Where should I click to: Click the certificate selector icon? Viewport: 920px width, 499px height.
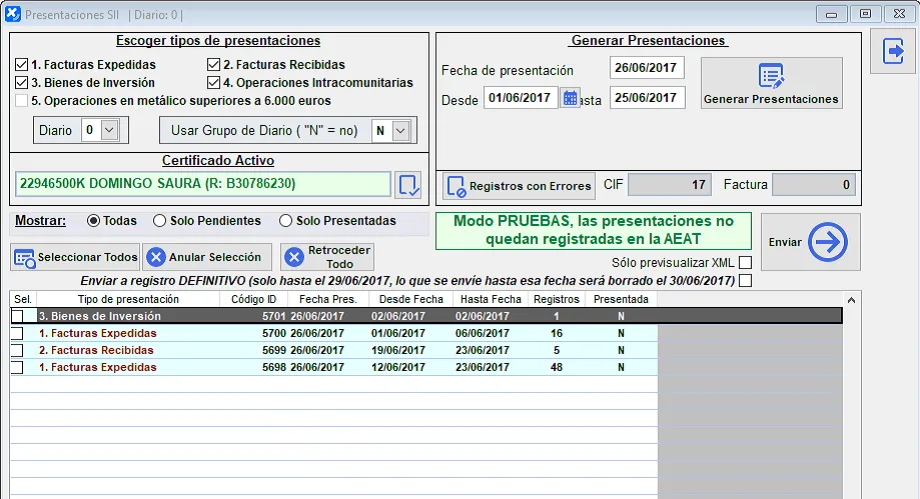tap(408, 185)
